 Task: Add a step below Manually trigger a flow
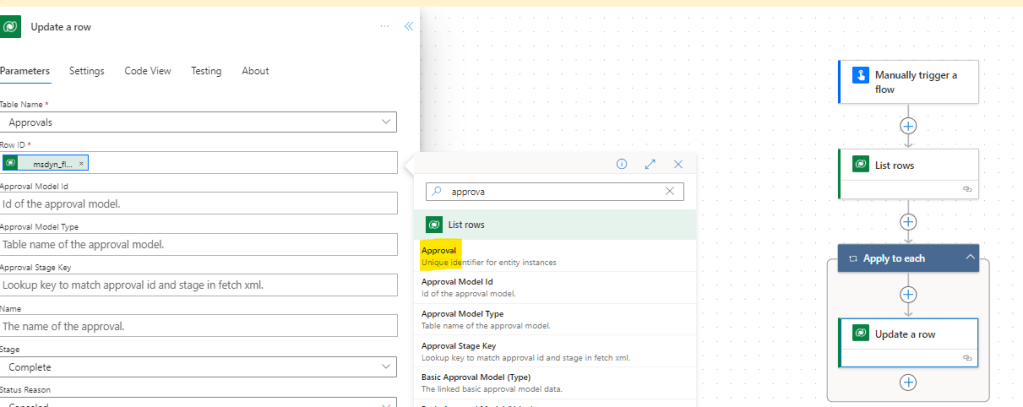pos(908,126)
